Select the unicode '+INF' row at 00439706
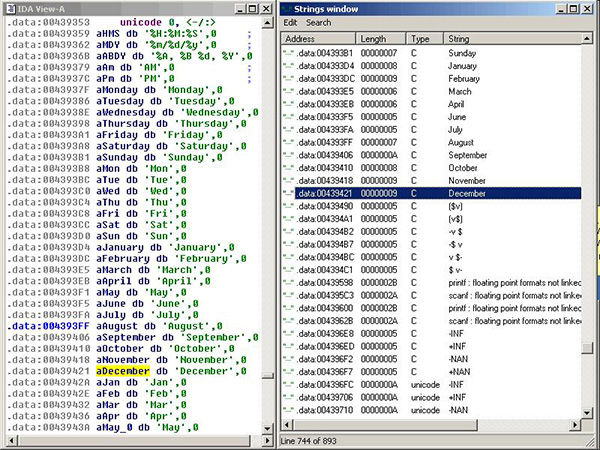The width and height of the screenshot is (600, 450). [x=432, y=398]
